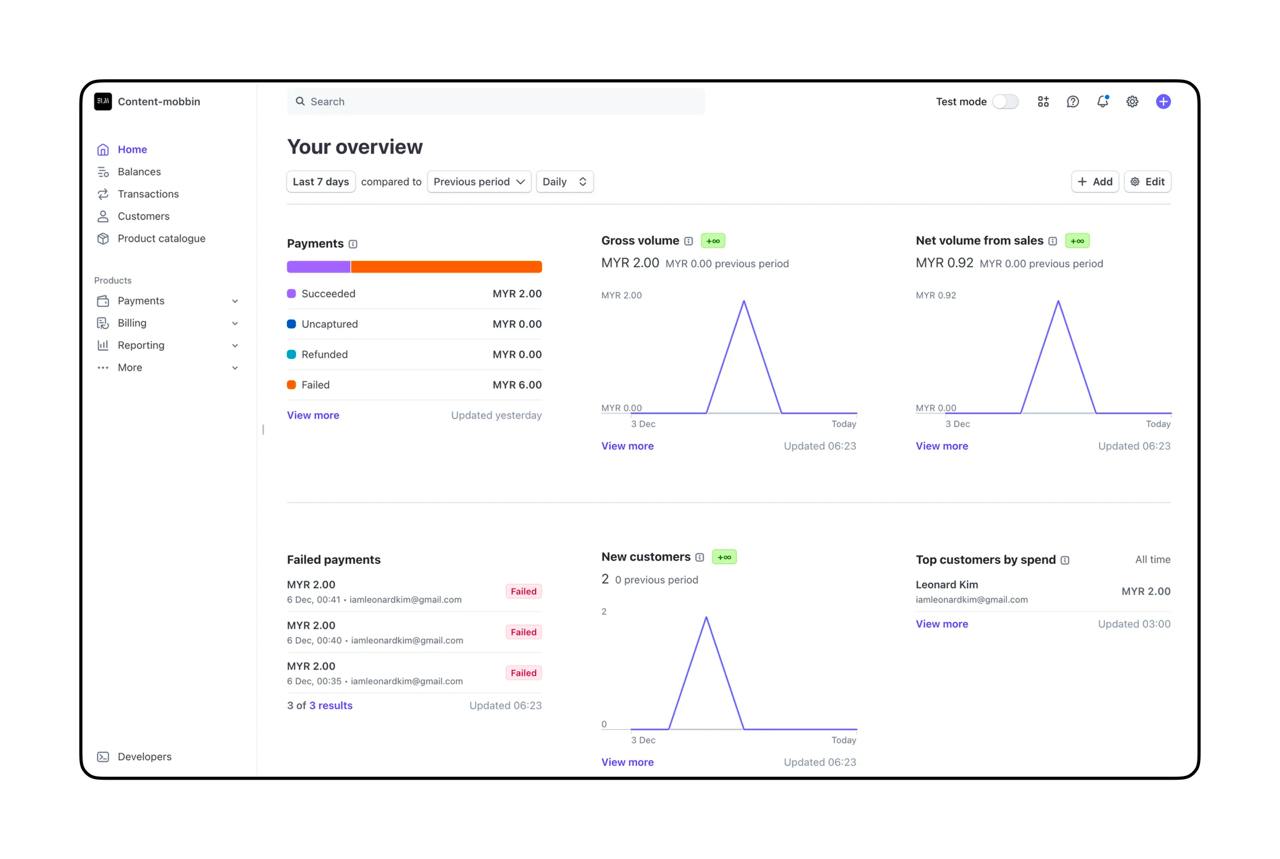The image size is (1280, 859).
Task: Open Product catalogue in the sidebar
Action: [x=161, y=238]
